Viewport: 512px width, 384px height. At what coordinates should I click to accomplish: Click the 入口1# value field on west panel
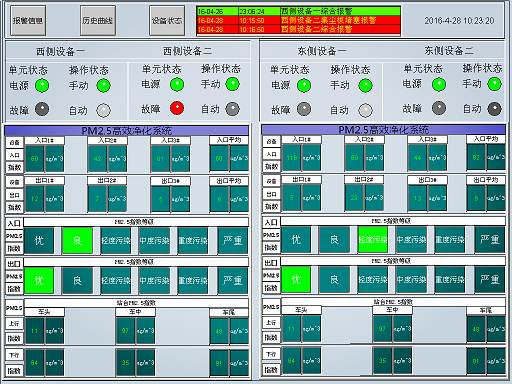click(35, 159)
